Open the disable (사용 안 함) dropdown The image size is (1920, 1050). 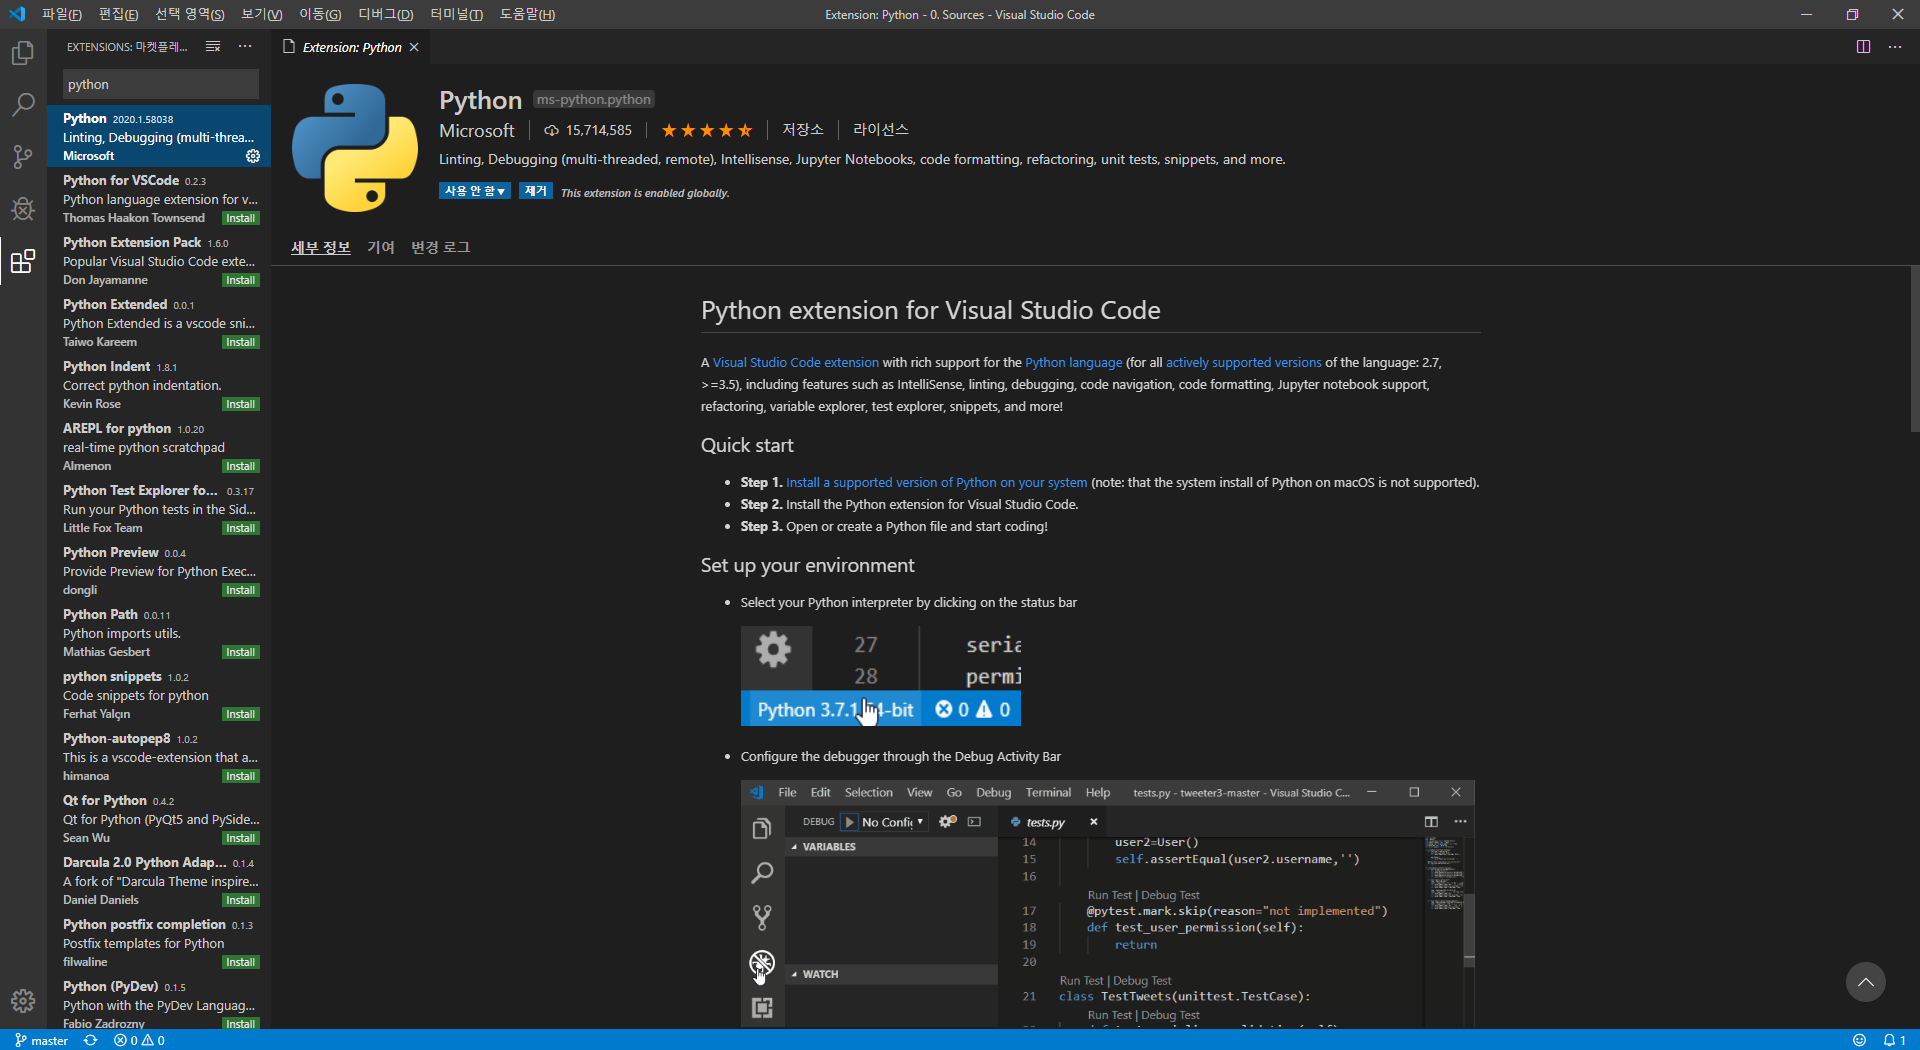click(x=475, y=191)
